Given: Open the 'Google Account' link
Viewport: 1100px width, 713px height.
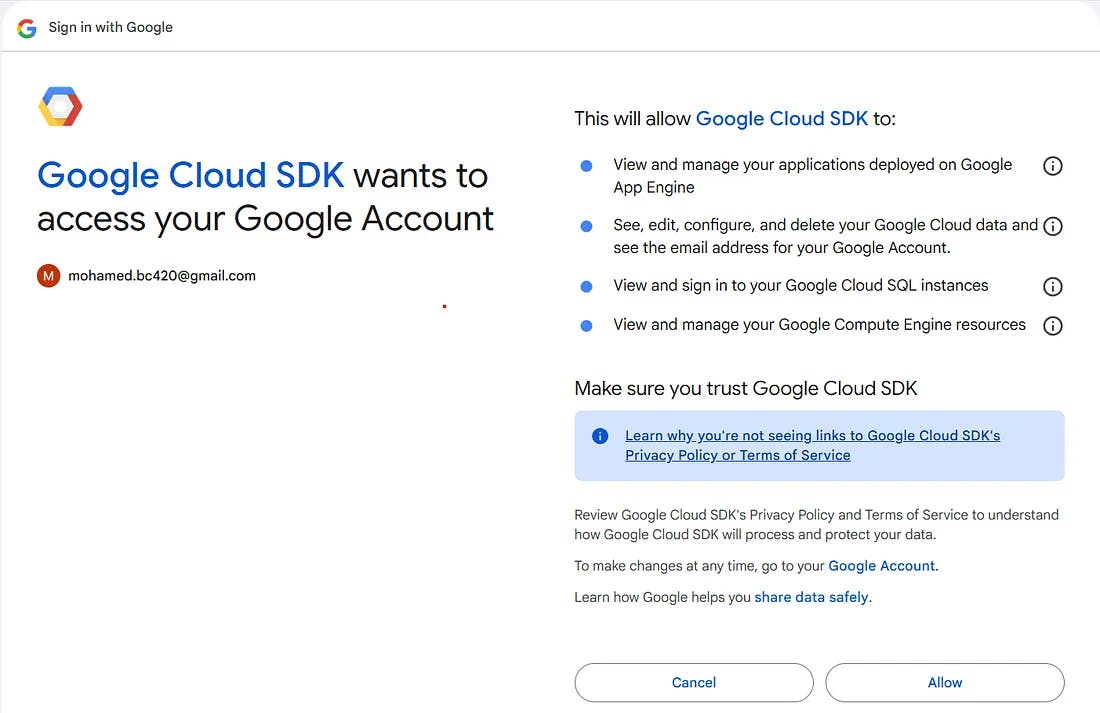Looking at the screenshot, I should tap(881, 565).
